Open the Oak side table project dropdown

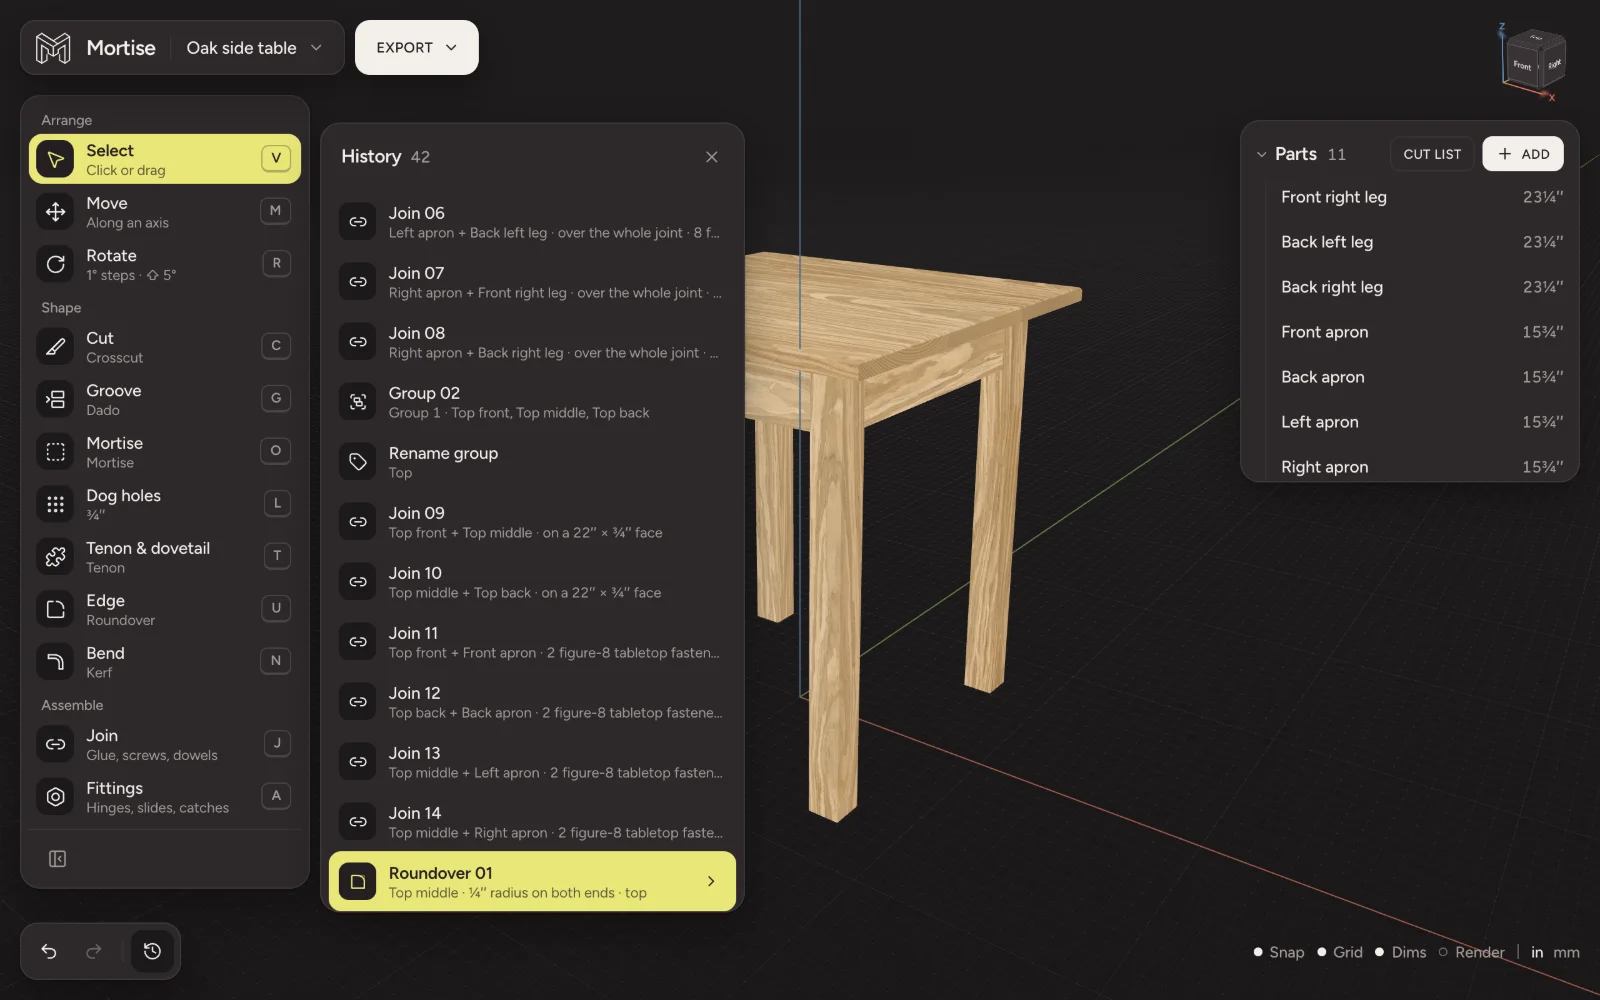[x=255, y=48]
